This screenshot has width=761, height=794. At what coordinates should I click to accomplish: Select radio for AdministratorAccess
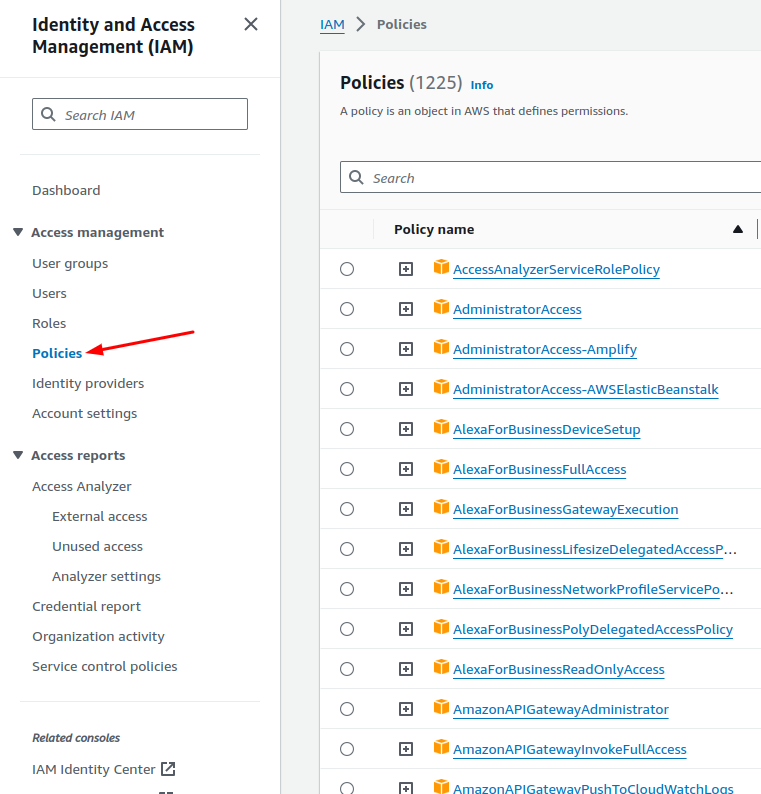click(347, 309)
